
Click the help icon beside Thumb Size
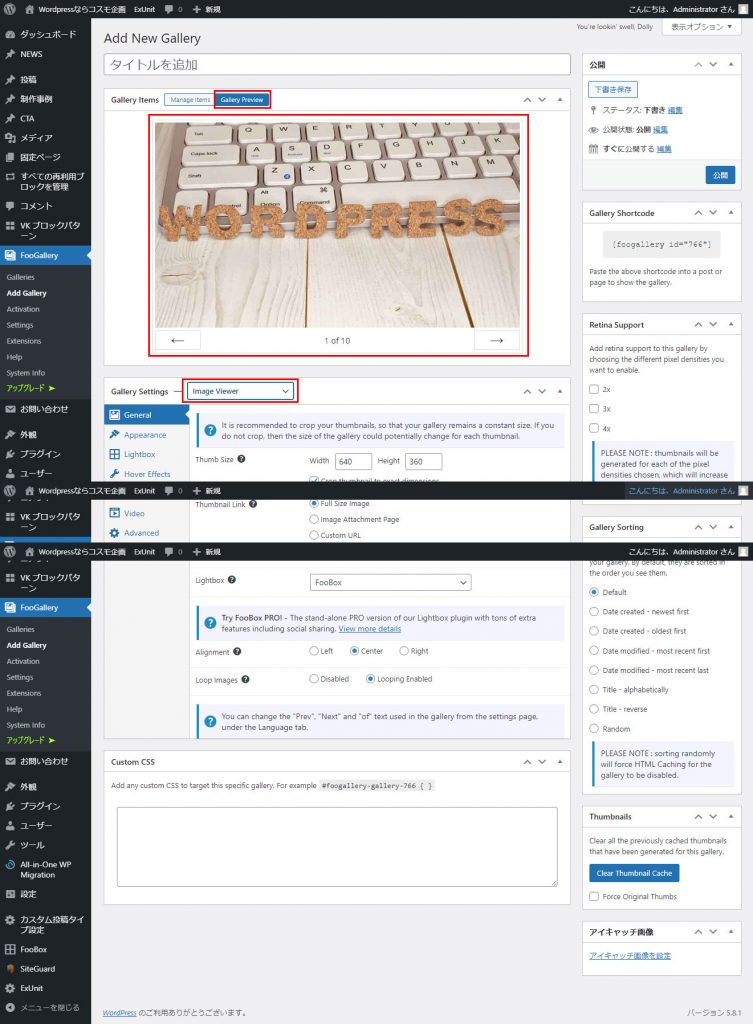coord(241,460)
